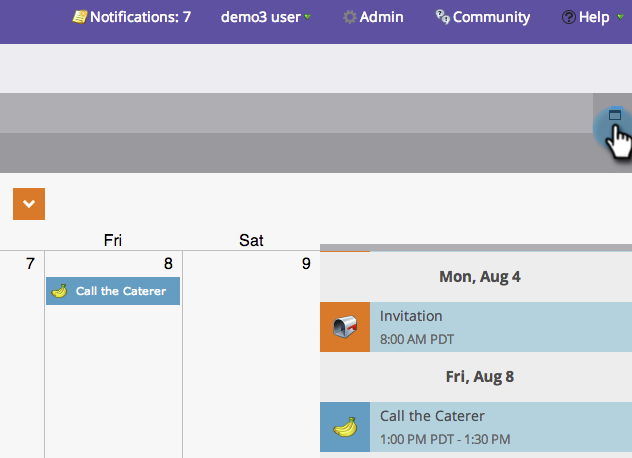Click the Admin gear icon
This screenshot has height=458, width=632.
[x=349, y=17]
